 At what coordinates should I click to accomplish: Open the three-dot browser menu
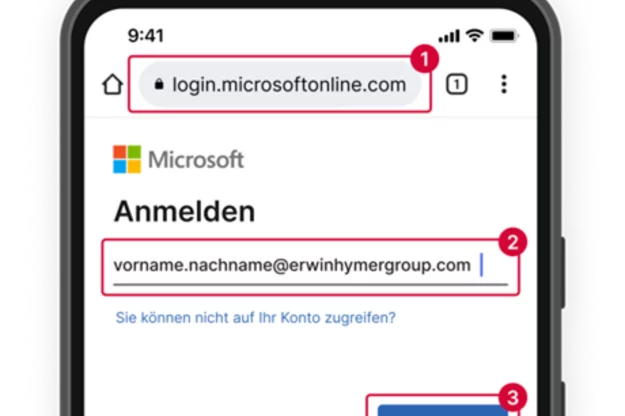point(504,84)
